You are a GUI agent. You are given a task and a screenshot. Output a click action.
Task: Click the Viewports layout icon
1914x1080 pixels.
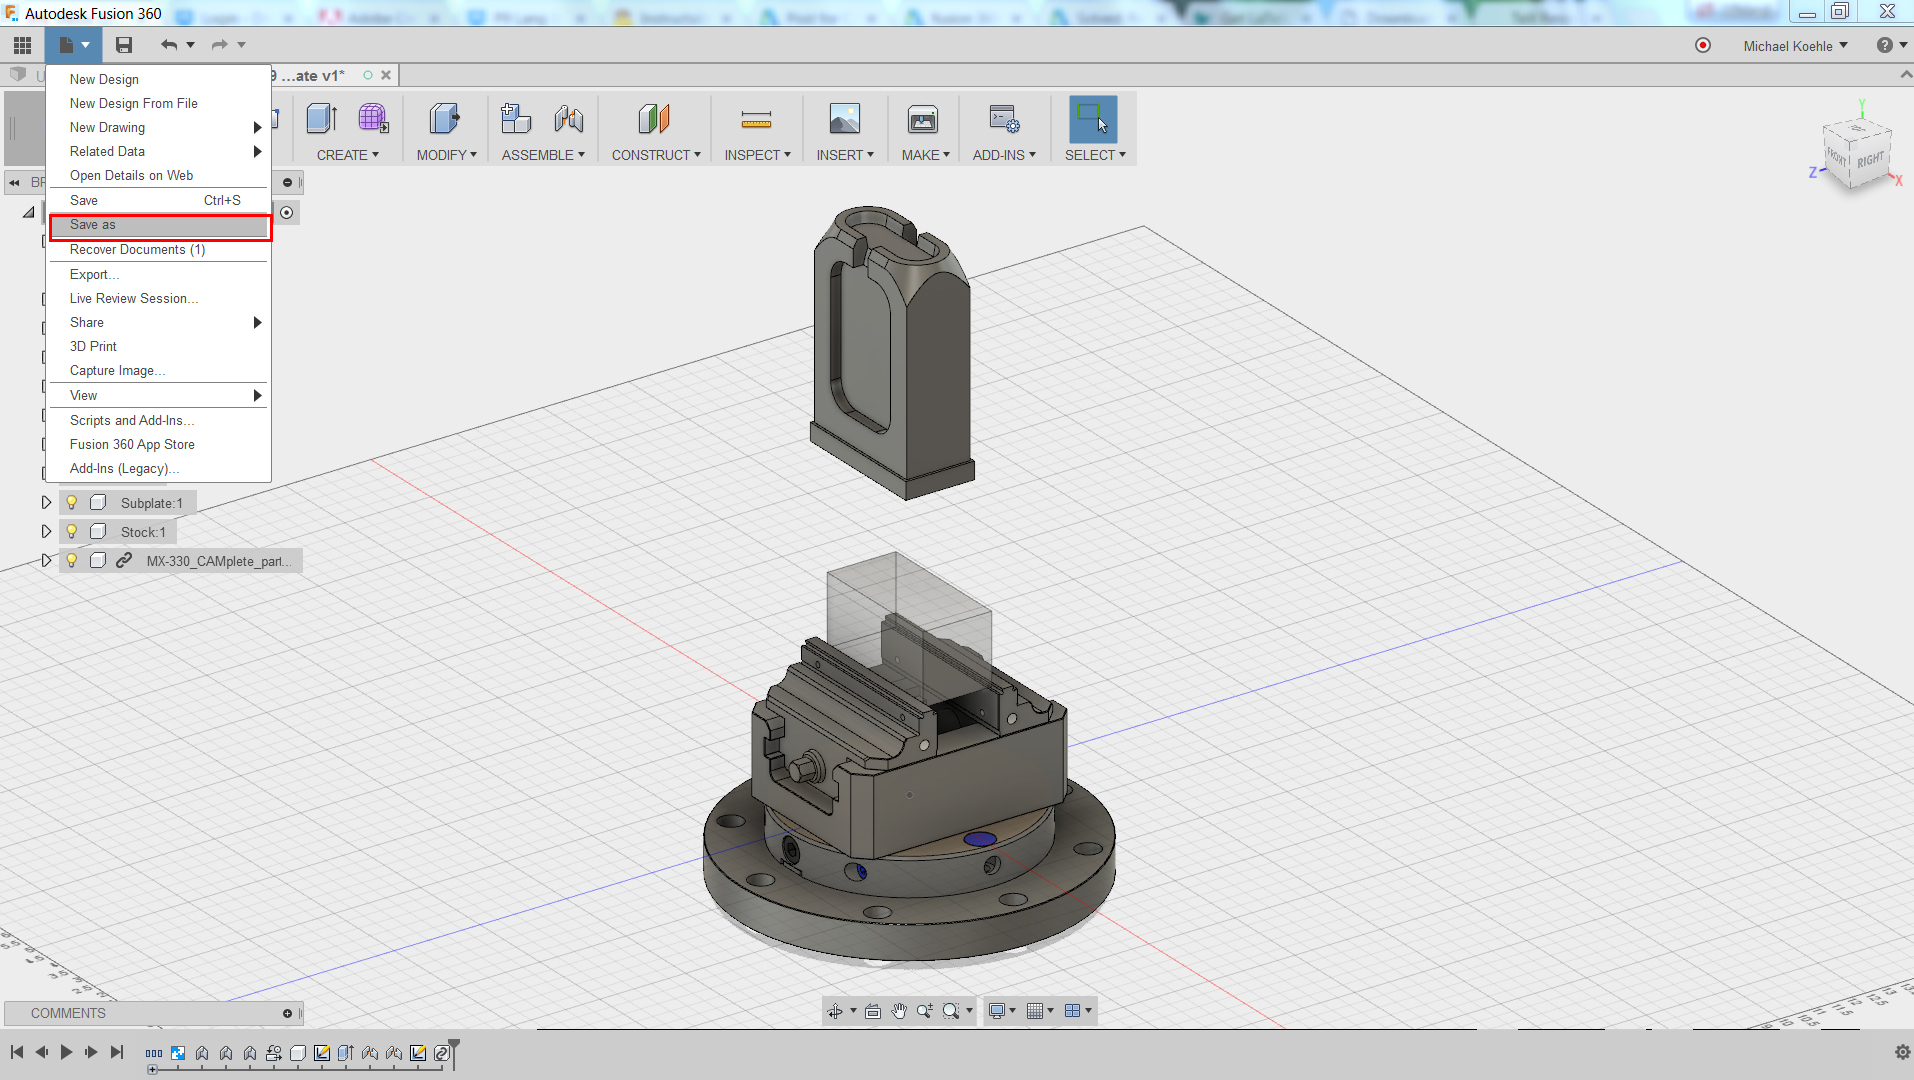click(x=1073, y=1011)
